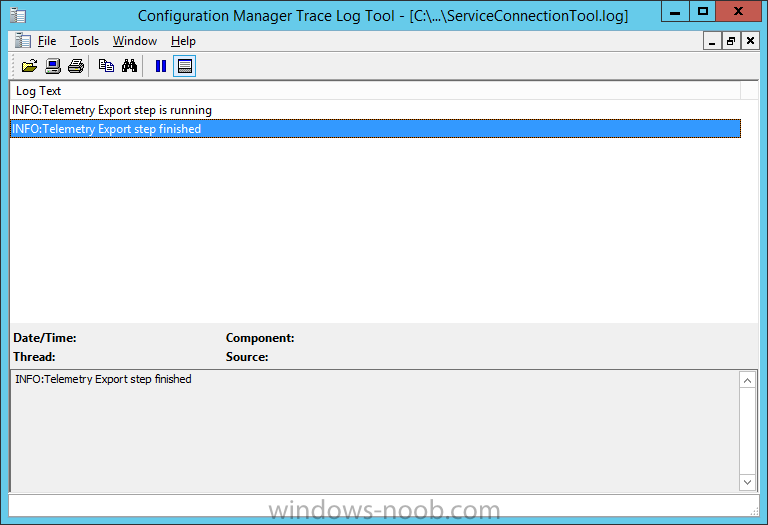
Task: Click the details pane scroll down arrow
Action: coord(747,482)
